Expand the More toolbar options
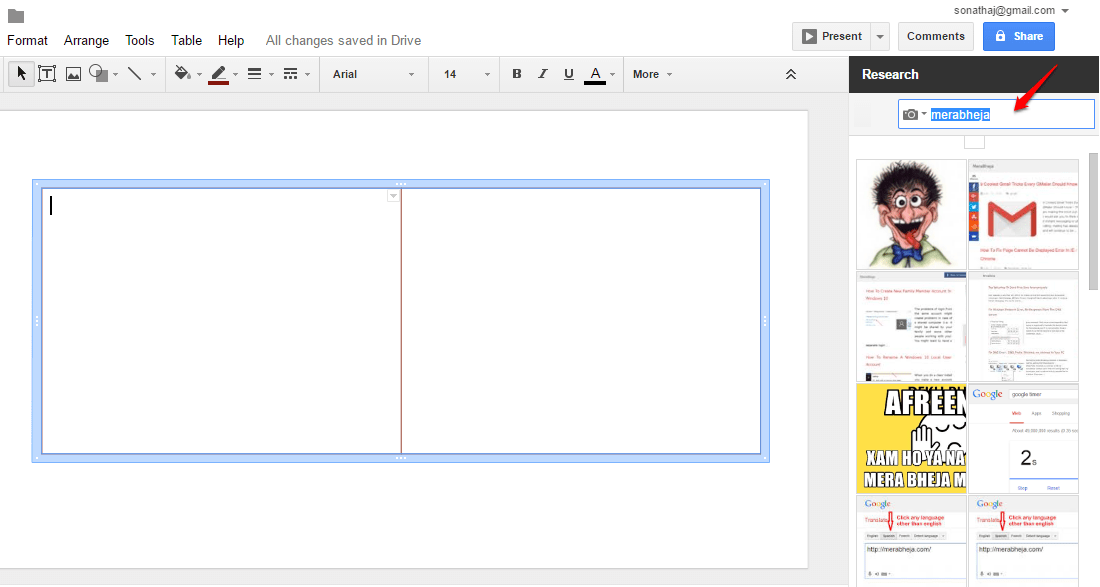The width and height of the screenshot is (1100, 587). [652, 74]
